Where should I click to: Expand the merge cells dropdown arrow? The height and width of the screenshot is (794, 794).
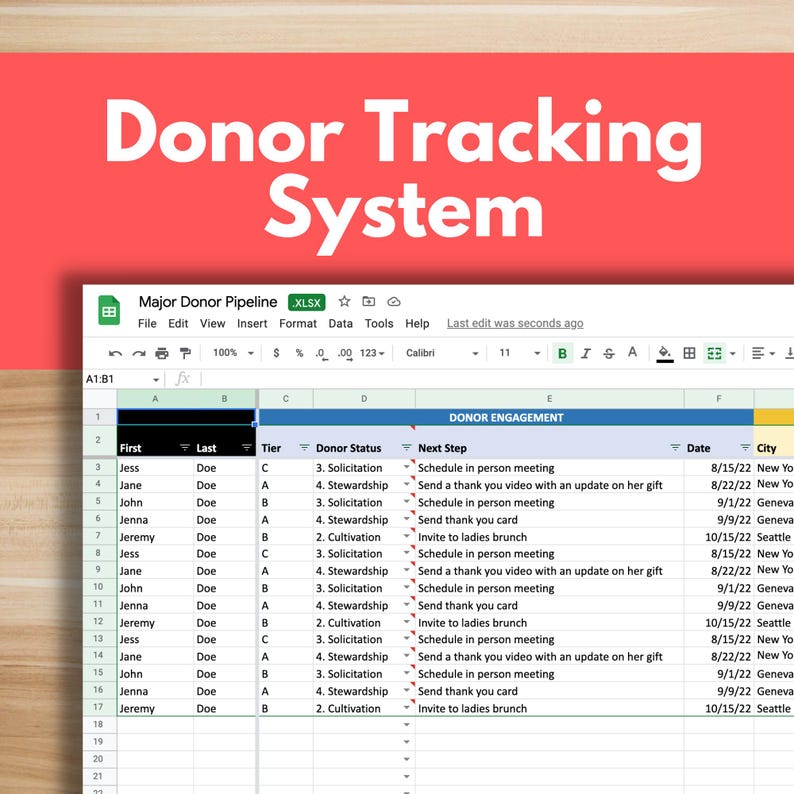tap(733, 354)
